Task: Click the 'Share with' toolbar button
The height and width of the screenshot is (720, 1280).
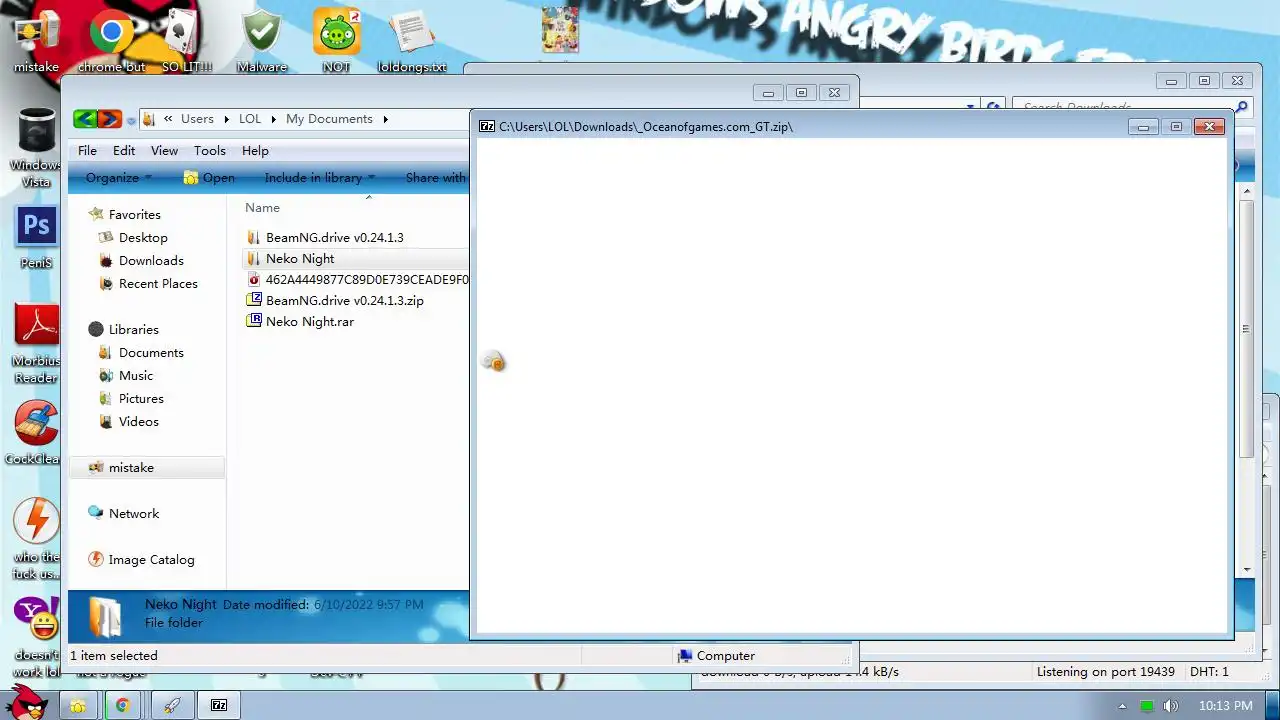Action: pos(436,177)
